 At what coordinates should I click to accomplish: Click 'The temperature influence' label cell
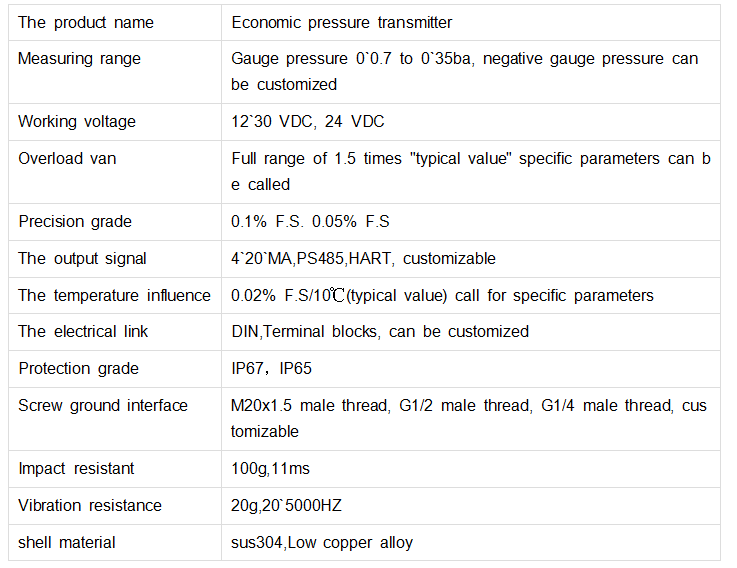[114, 295]
